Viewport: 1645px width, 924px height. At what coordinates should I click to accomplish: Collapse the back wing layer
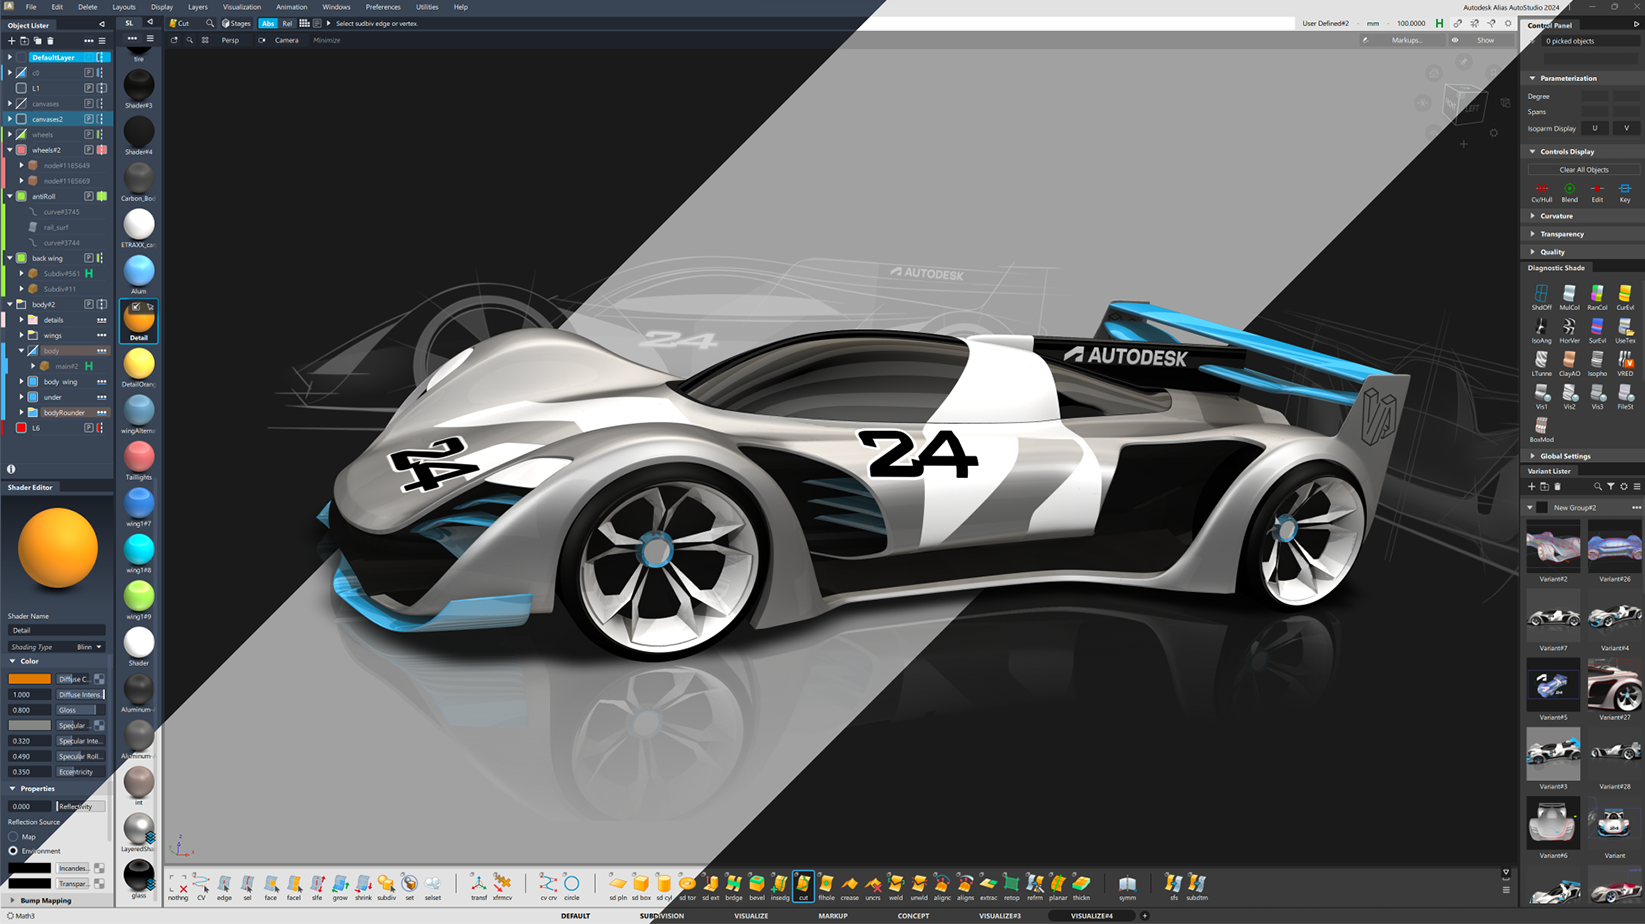click(10, 258)
